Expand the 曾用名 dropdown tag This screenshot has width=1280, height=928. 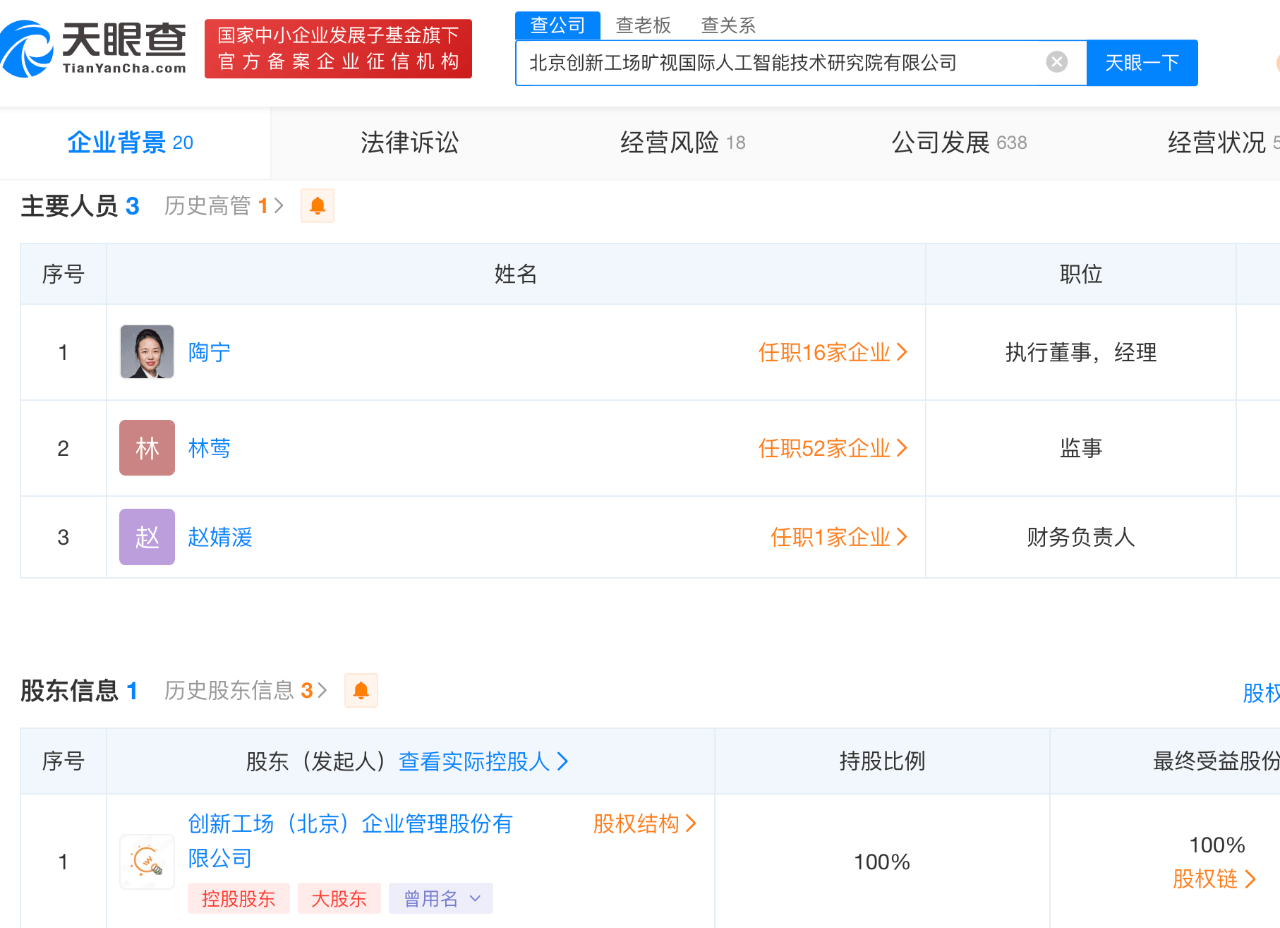point(441,899)
